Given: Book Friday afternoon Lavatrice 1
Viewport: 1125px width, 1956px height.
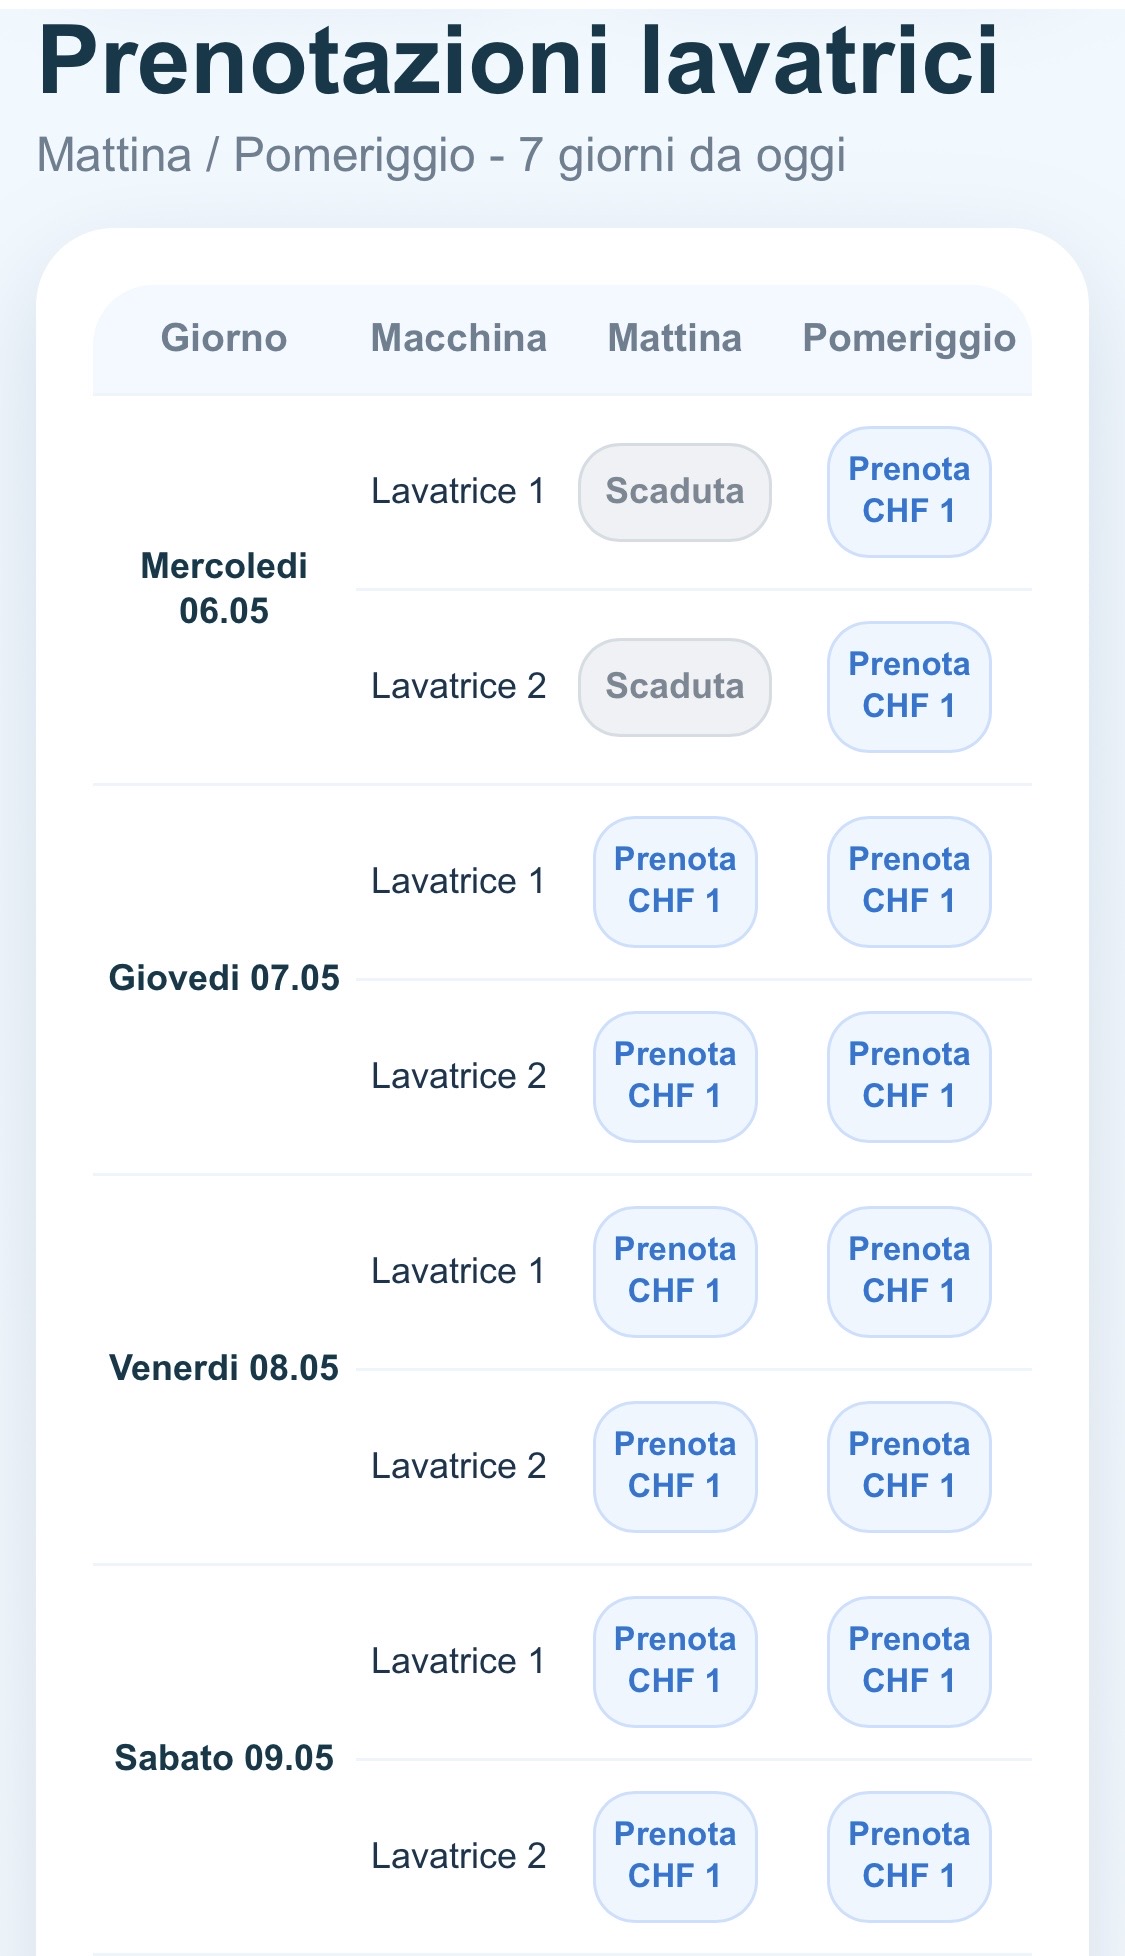Looking at the screenshot, I should point(909,1271).
